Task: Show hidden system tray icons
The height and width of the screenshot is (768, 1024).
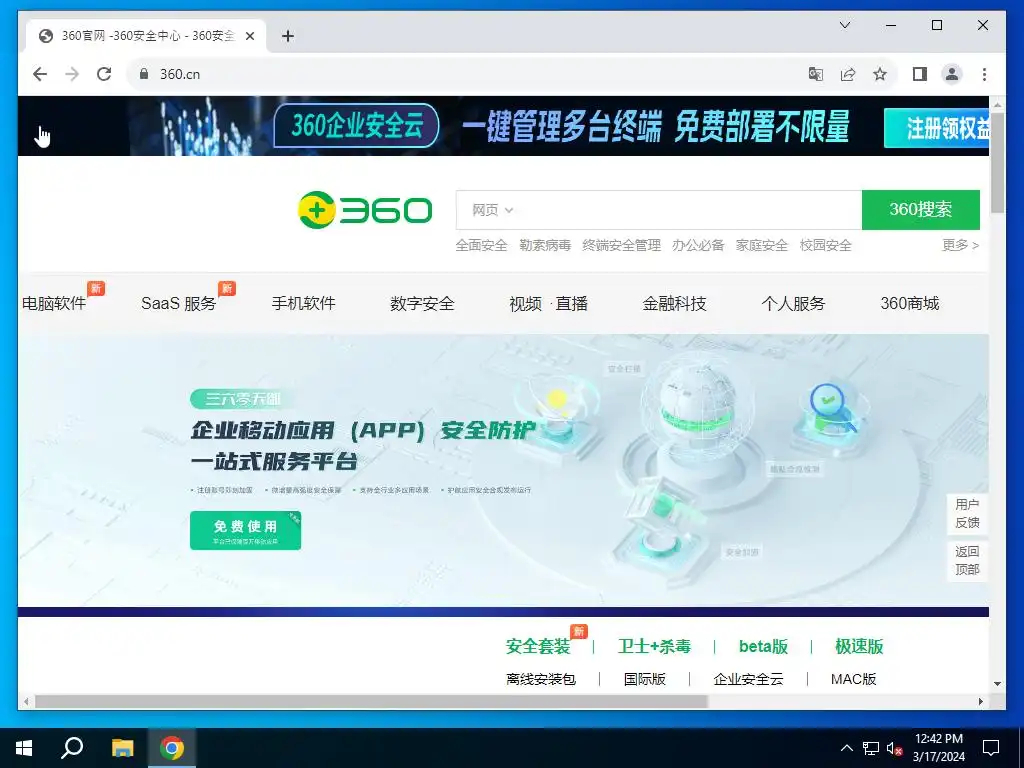Action: click(846, 748)
